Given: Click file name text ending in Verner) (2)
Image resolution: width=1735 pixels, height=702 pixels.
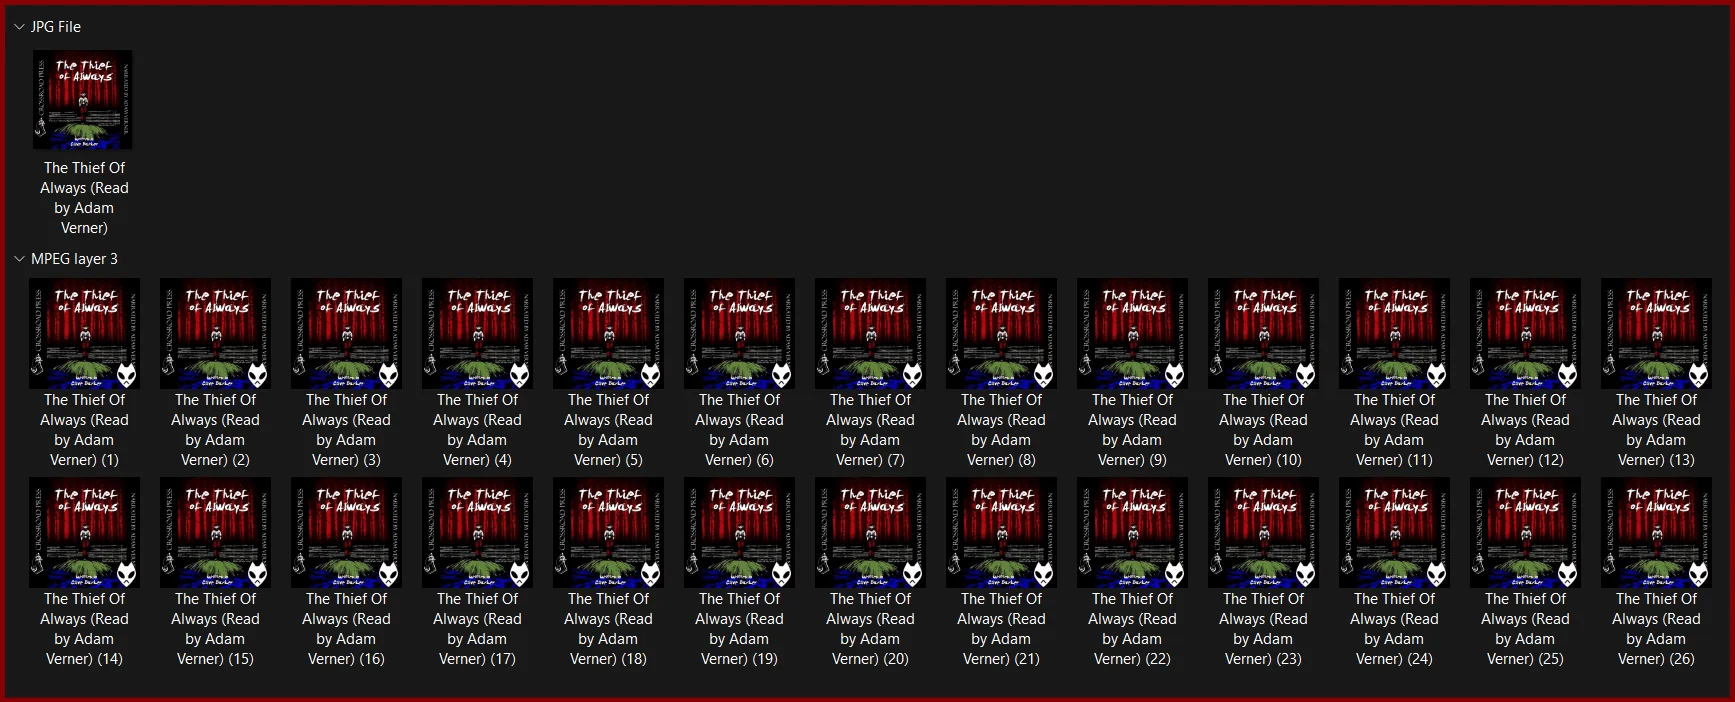Looking at the screenshot, I should 215,430.
